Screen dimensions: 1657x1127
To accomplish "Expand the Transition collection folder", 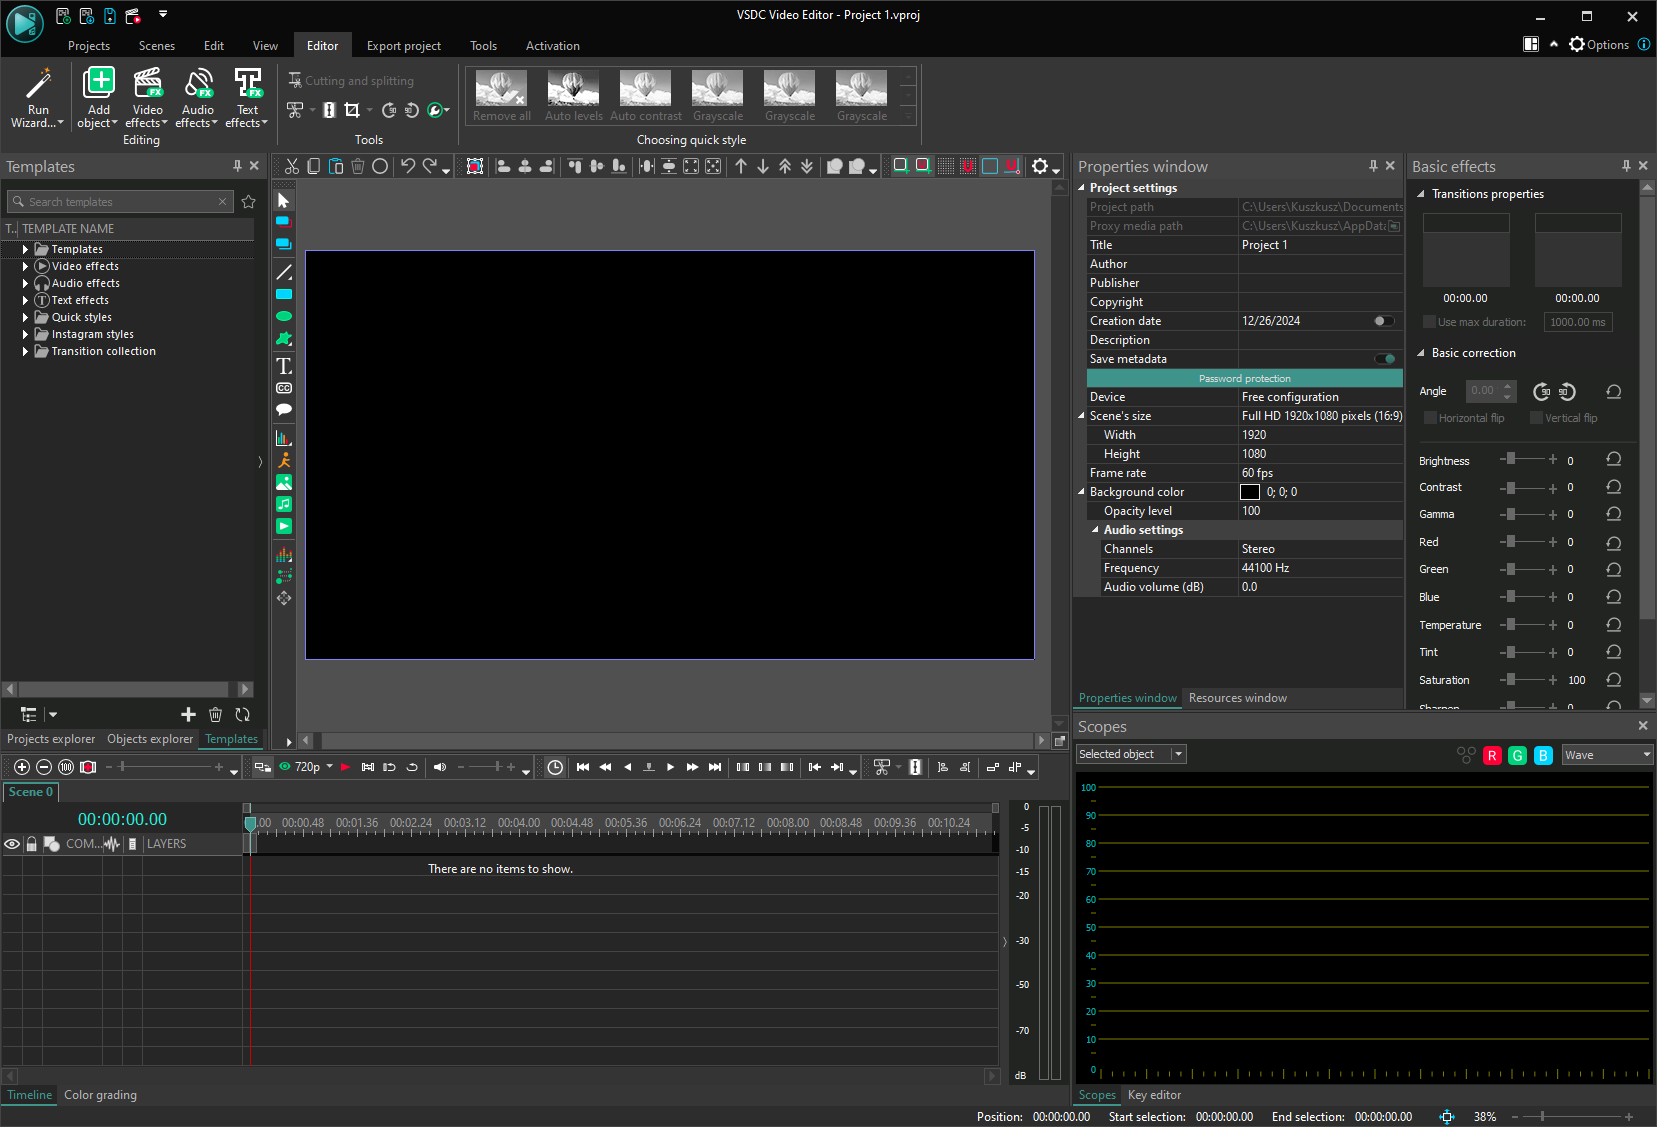I will click(x=25, y=351).
